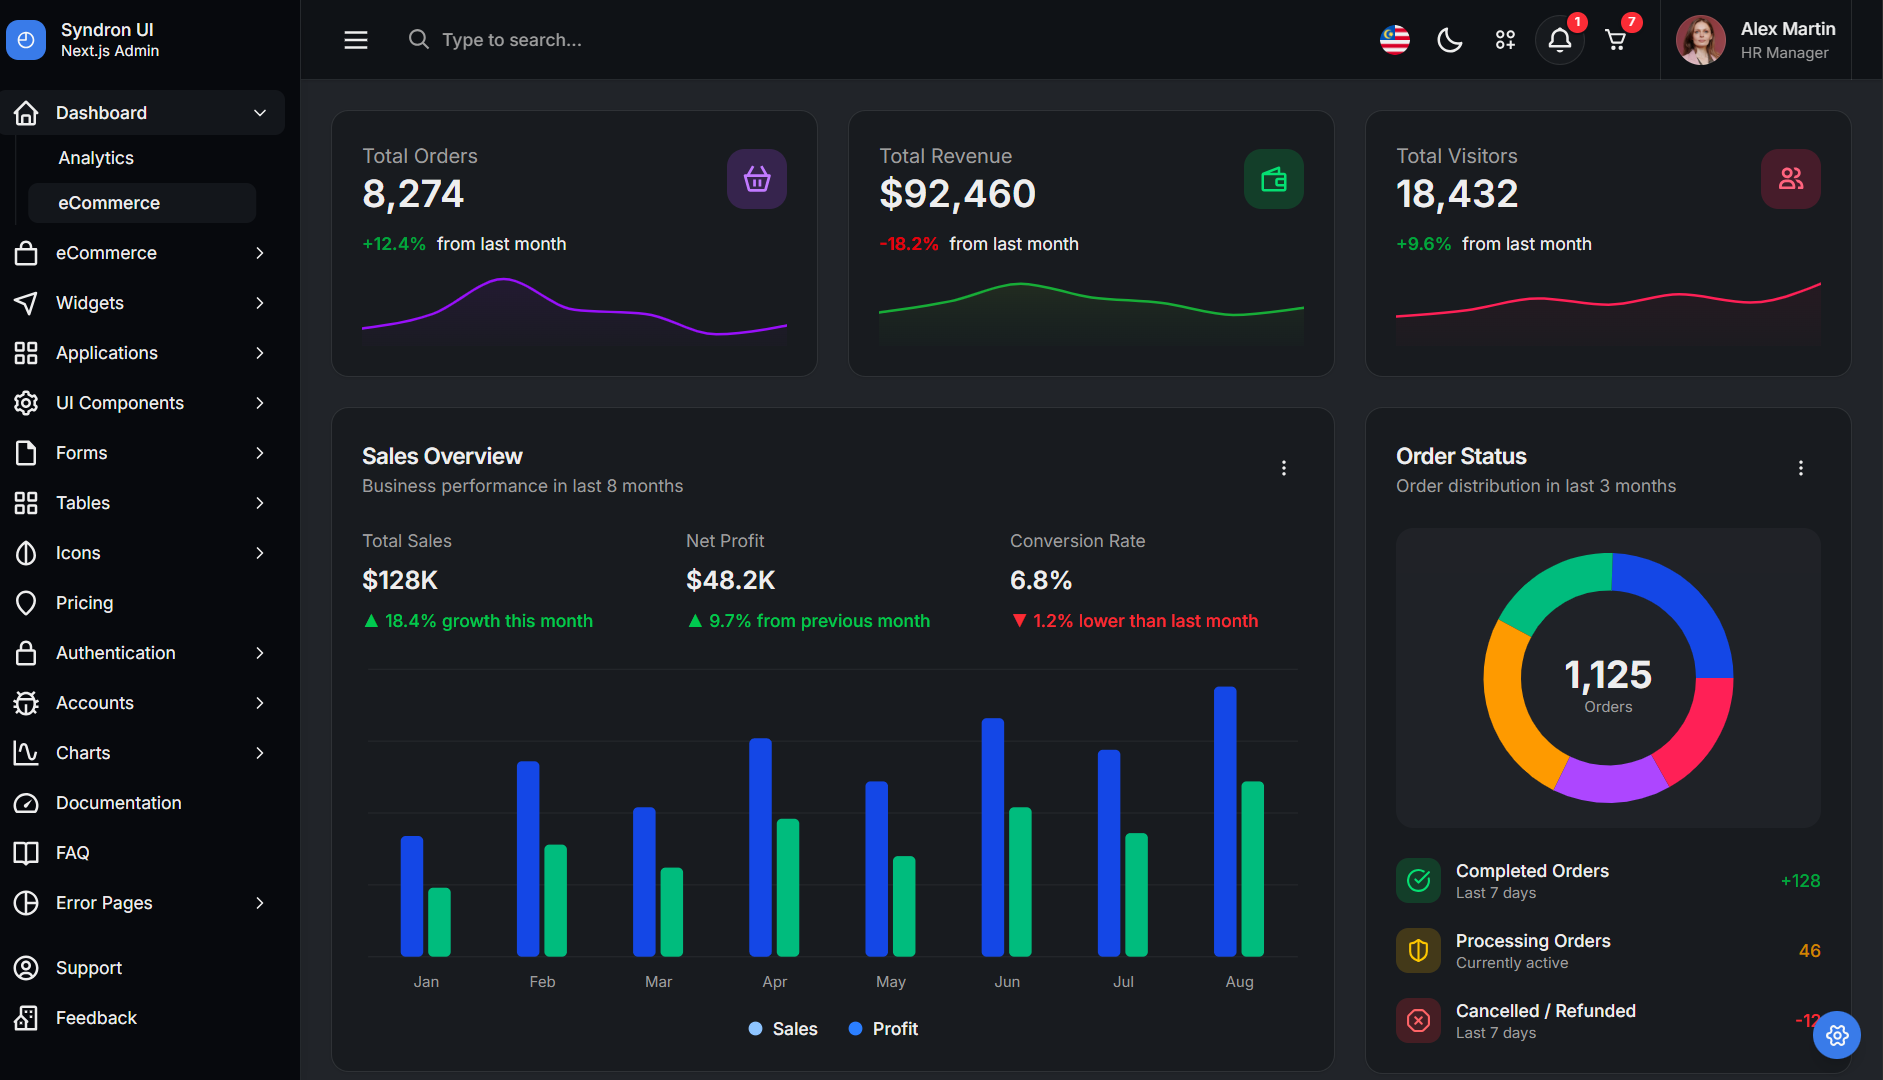The image size is (1883, 1080).
Task: Toggle the Profit legend item
Action: (x=883, y=1029)
